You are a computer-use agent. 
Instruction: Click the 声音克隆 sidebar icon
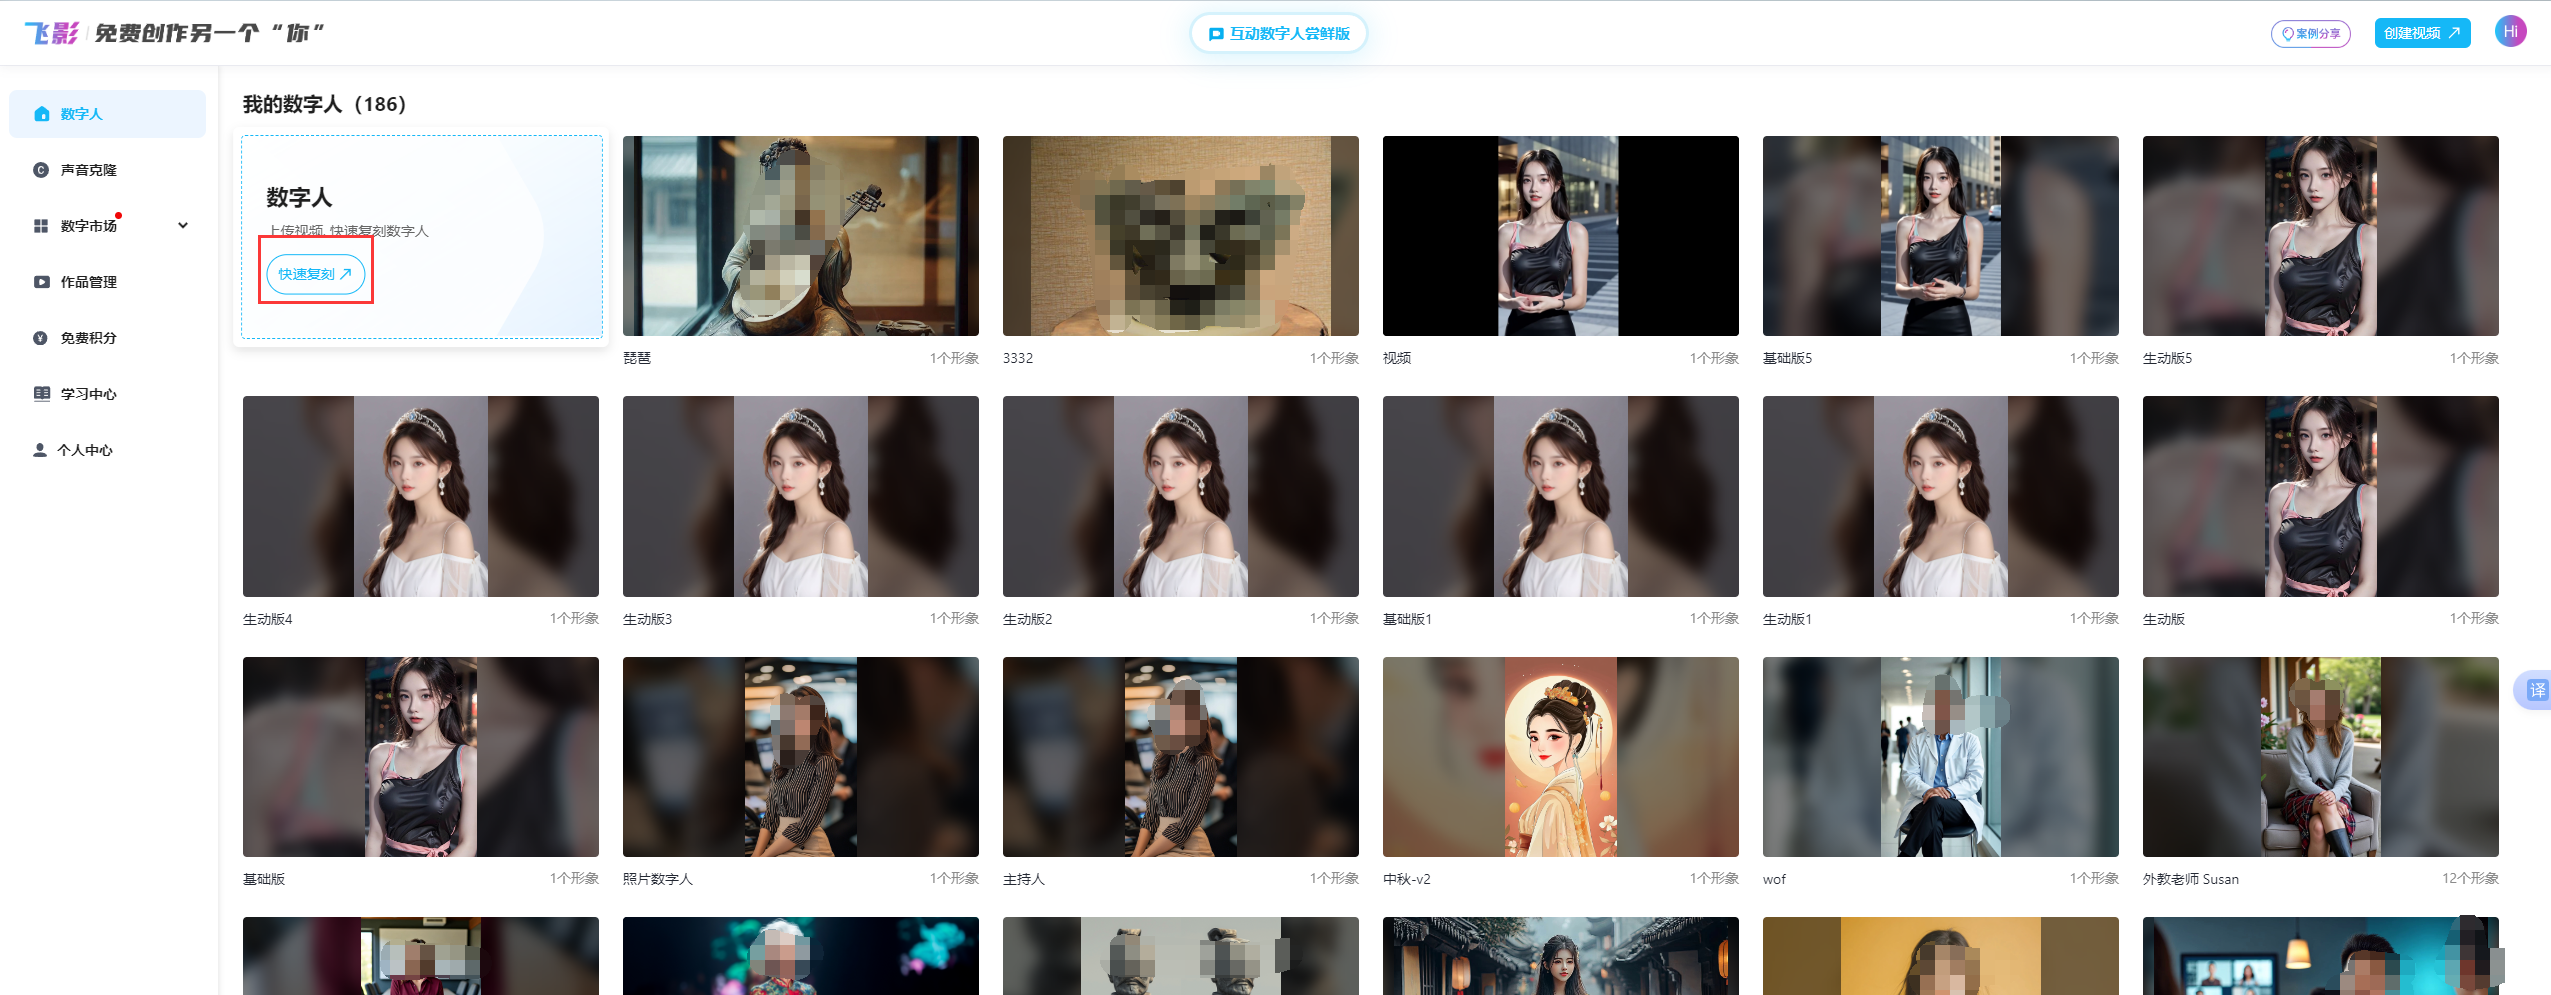[41, 170]
